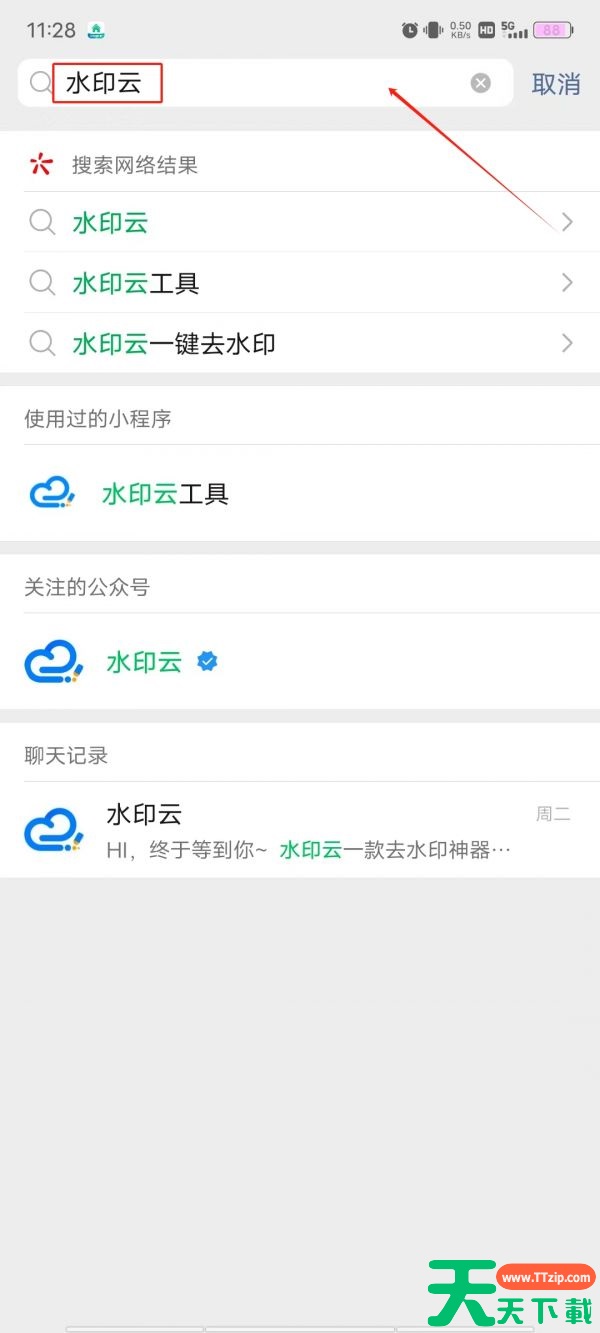Expand the 水印云工具 suggestion chevron

point(567,282)
